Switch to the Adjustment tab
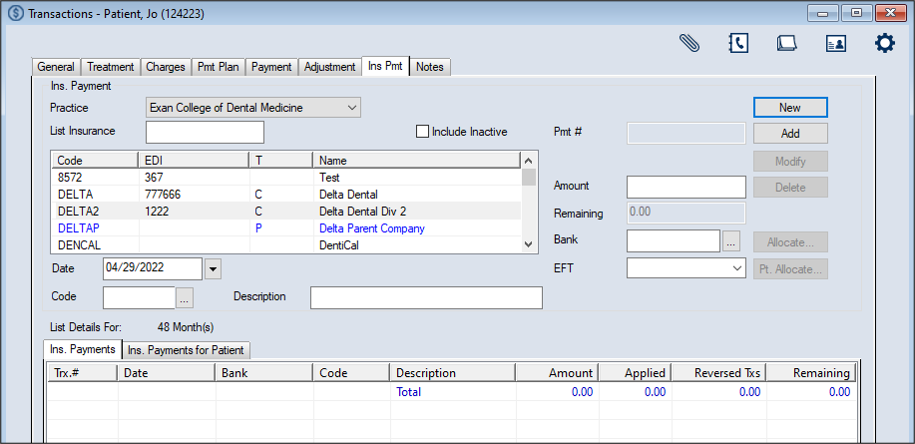915x444 pixels. pos(330,67)
